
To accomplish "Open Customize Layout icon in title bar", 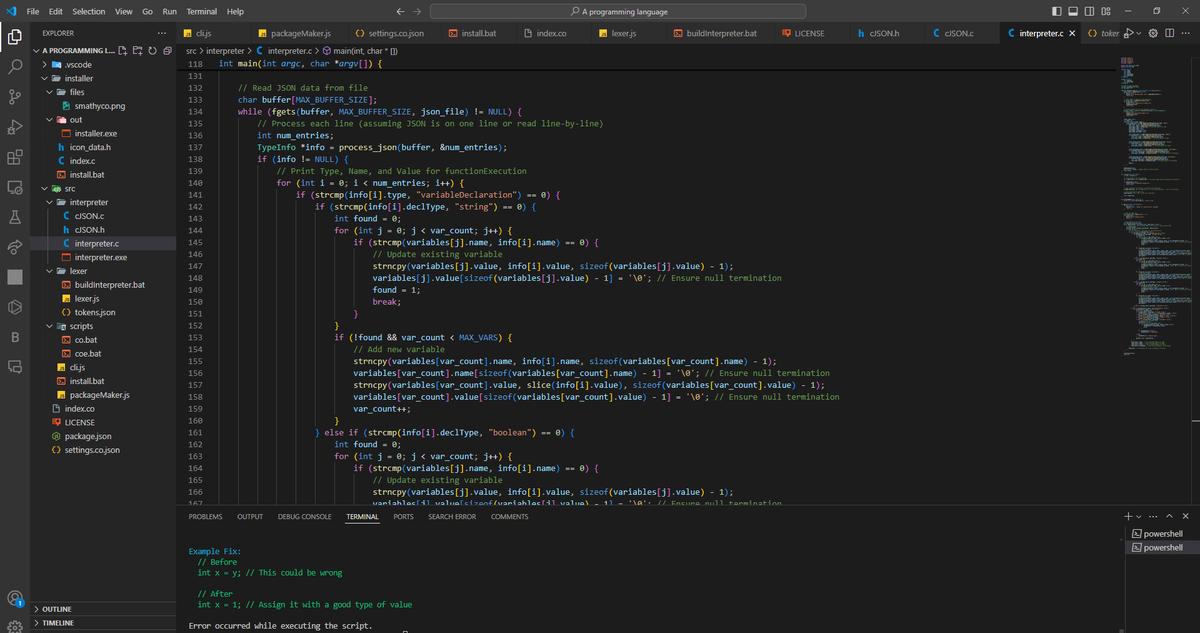I will [x=1106, y=11].
